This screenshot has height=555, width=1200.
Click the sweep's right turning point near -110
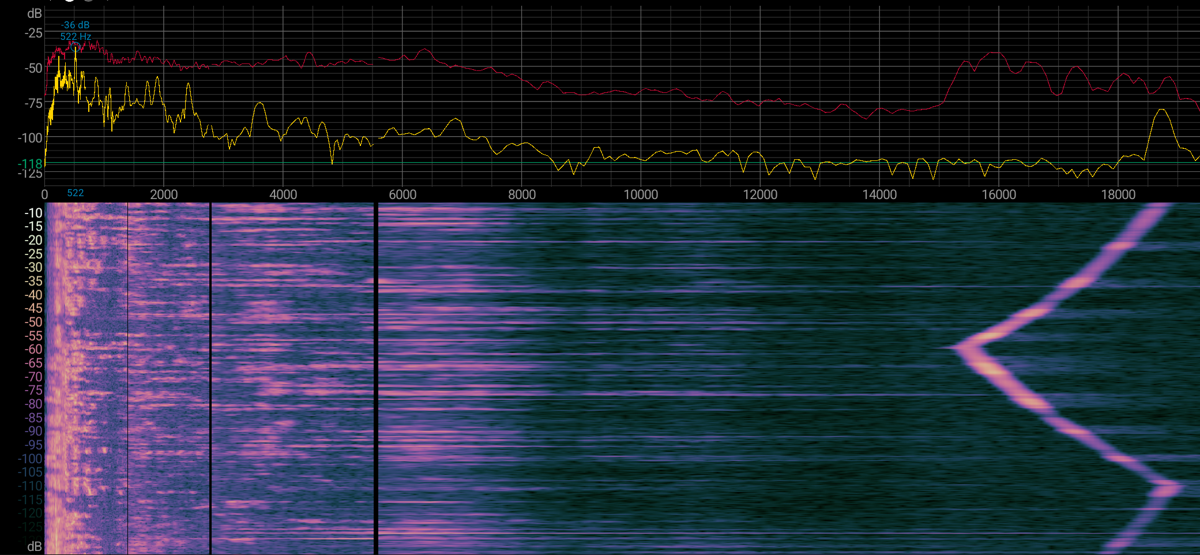1168,488
